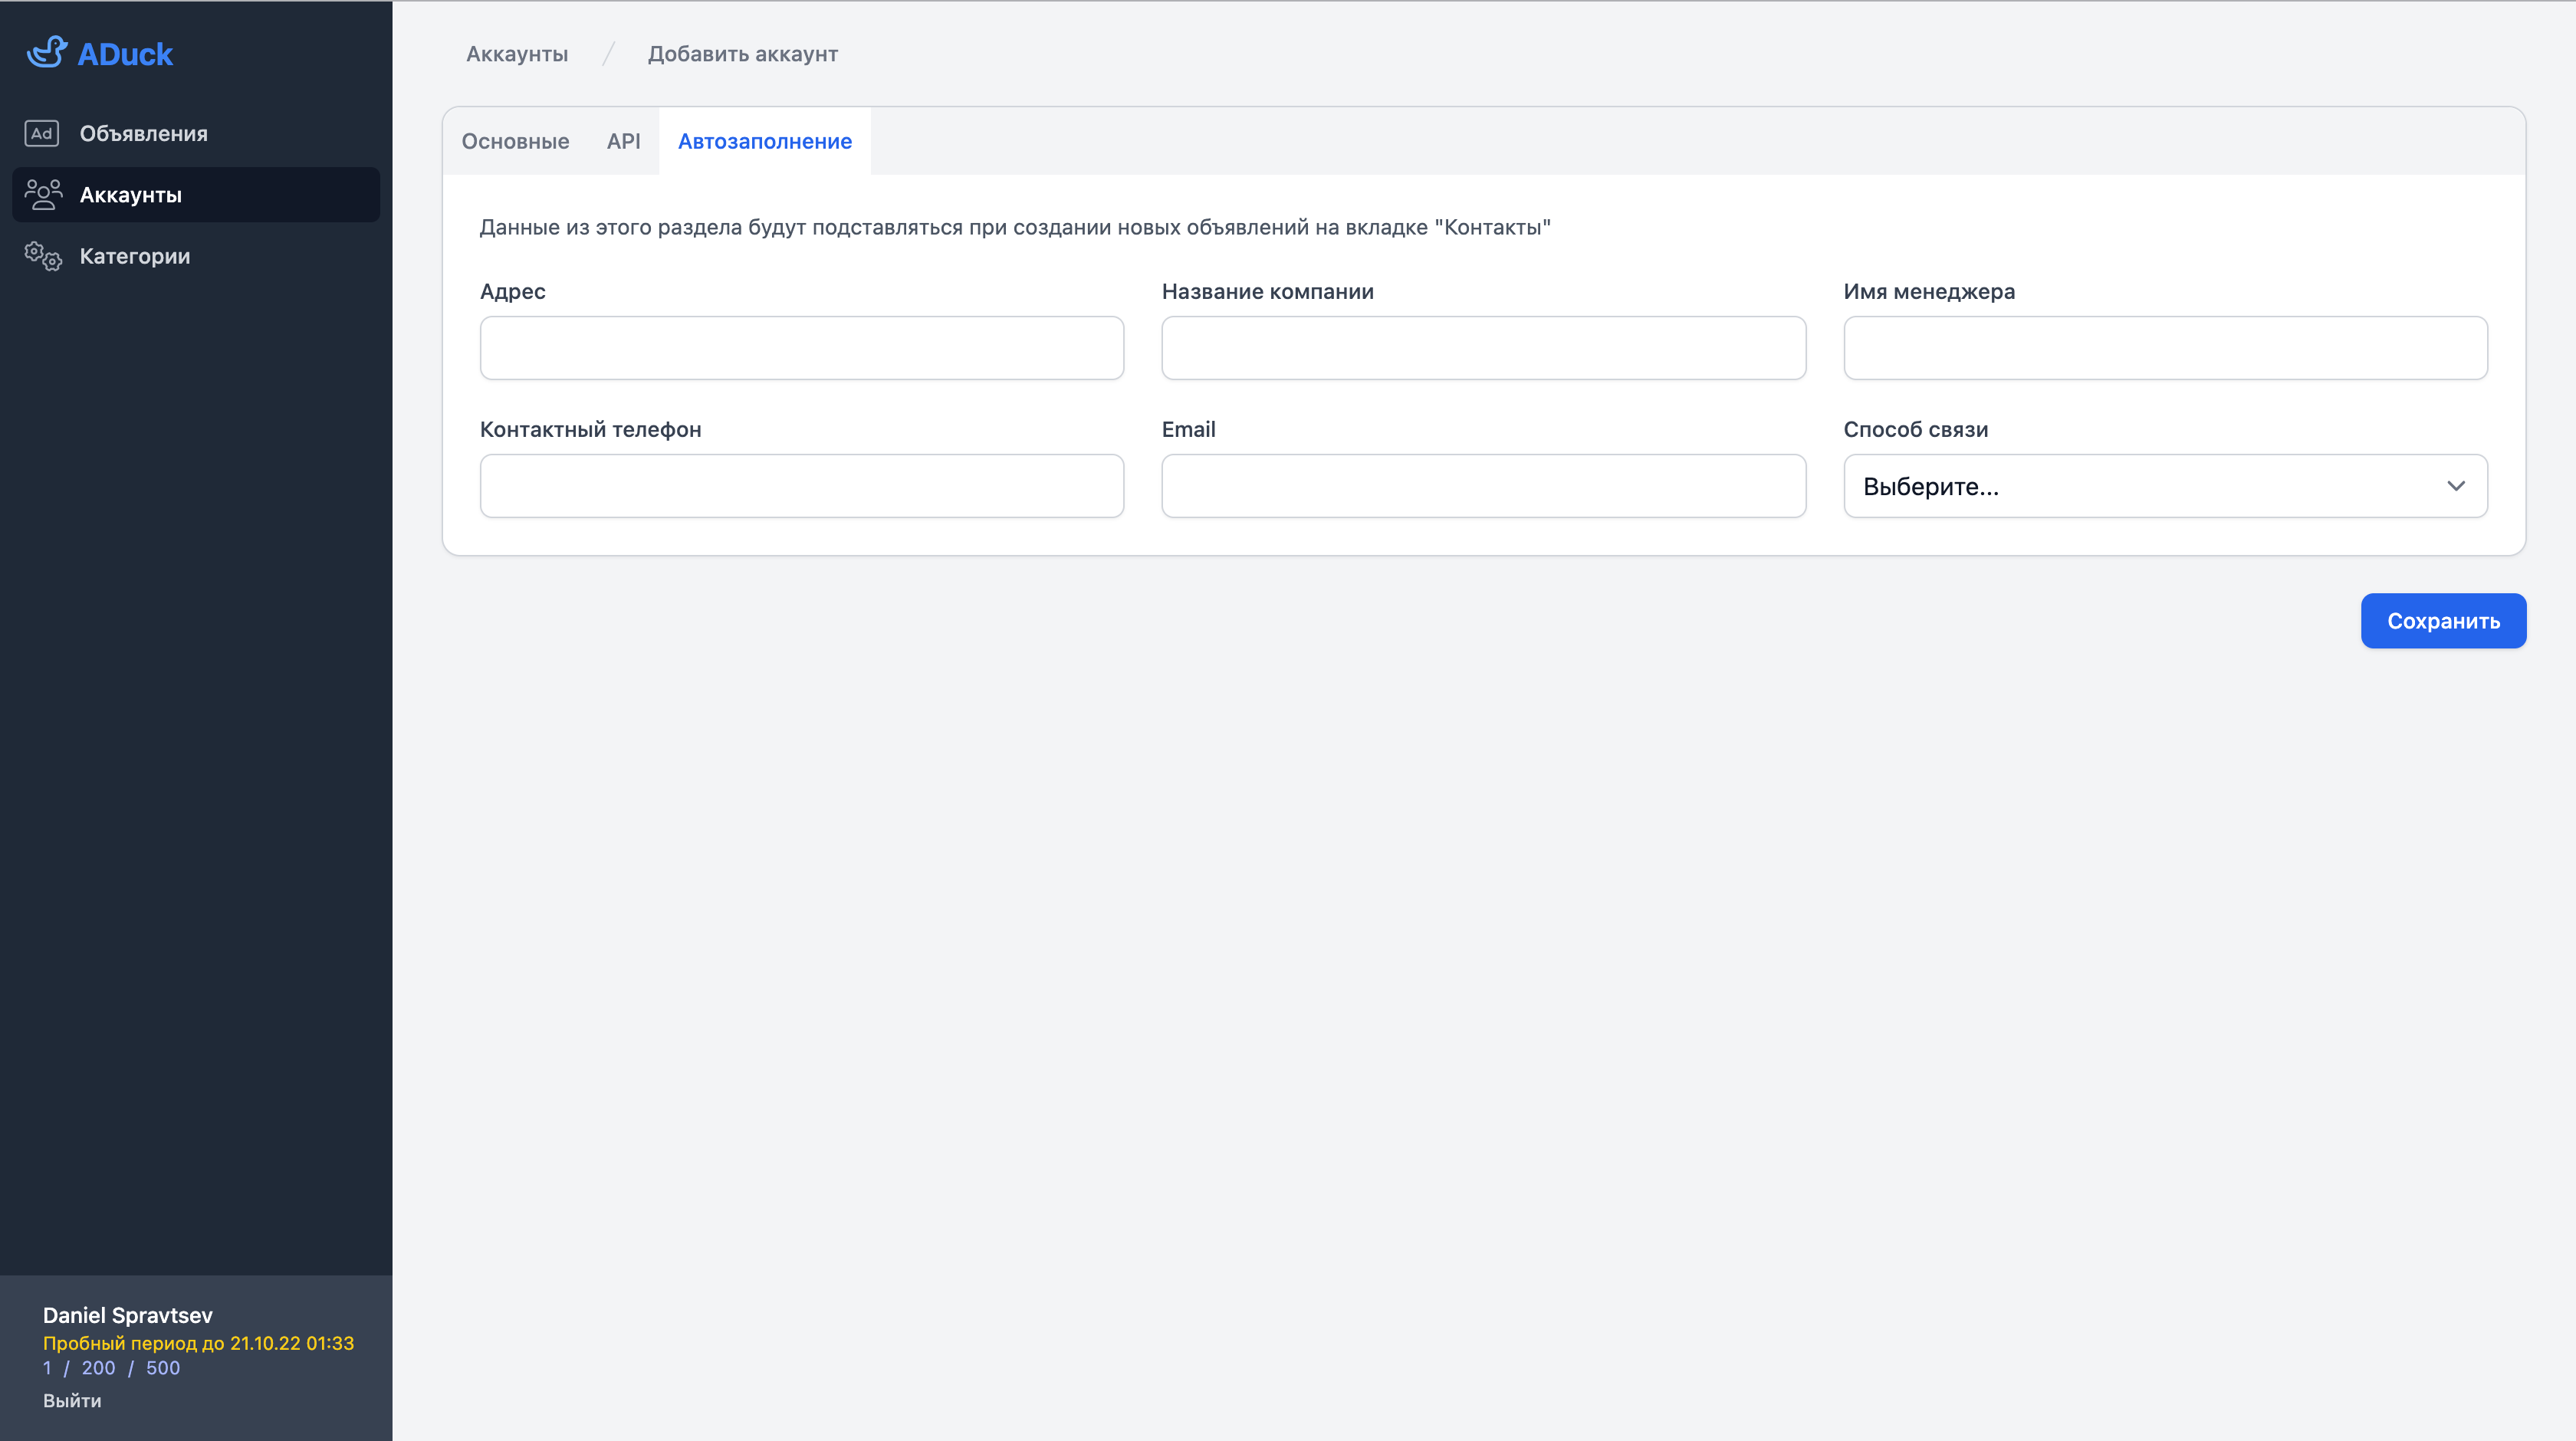Open the Объявления sidebar section

[x=143, y=134]
